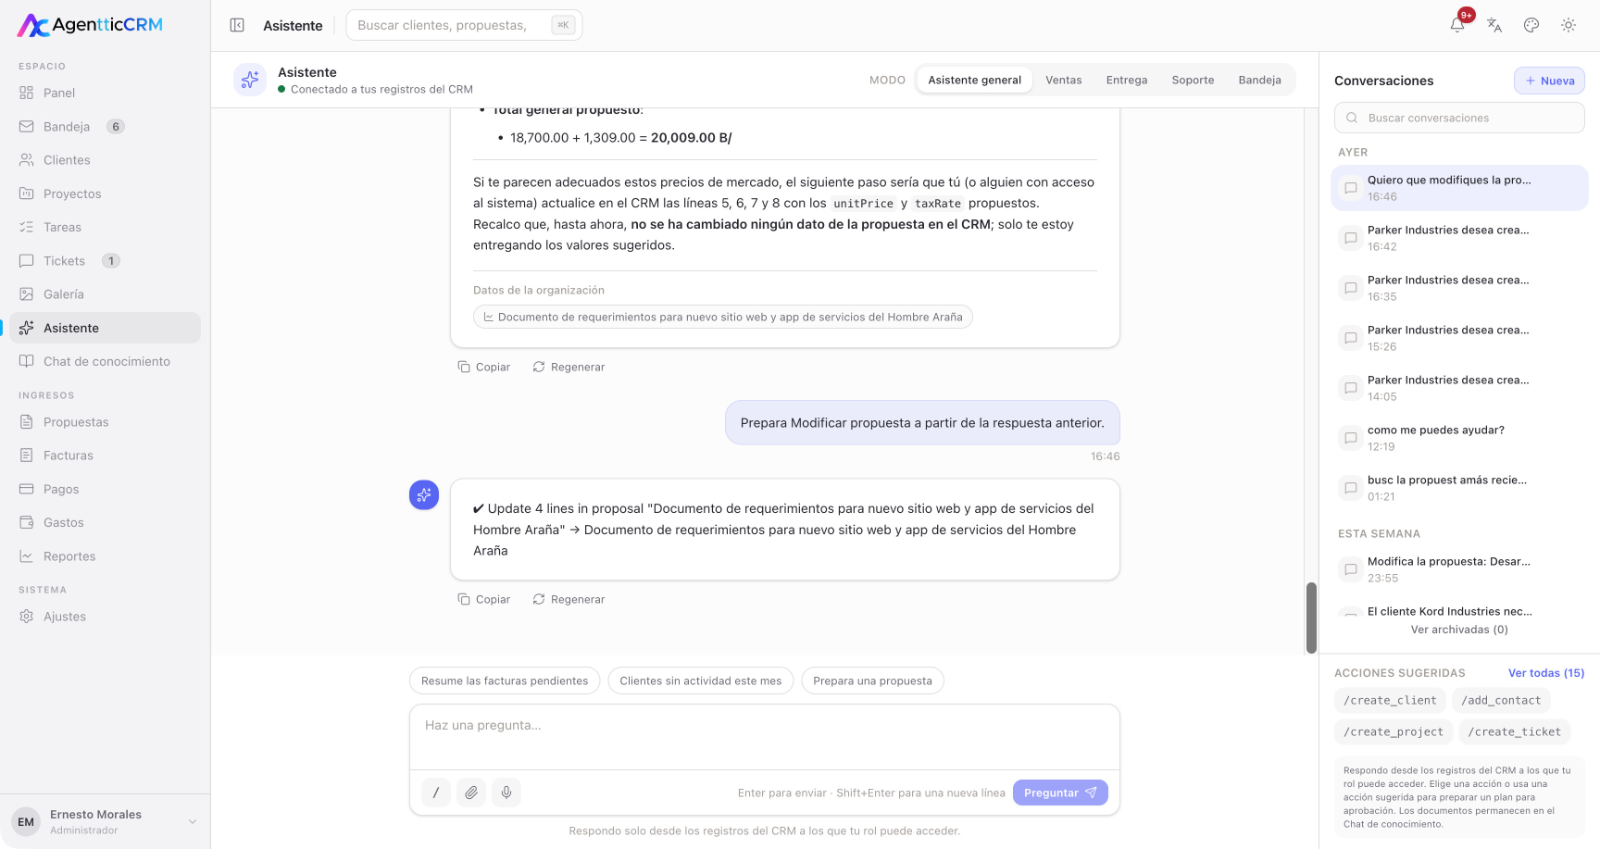The width and height of the screenshot is (1600, 849).
Task: Open the color palette theme icon
Action: pos(1531,25)
